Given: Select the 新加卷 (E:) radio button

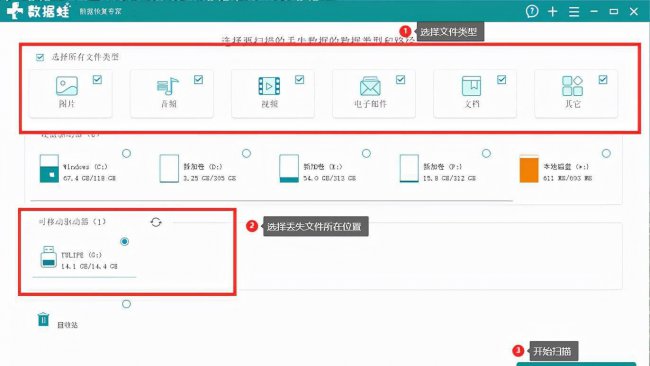Looking at the screenshot, I should [366, 153].
